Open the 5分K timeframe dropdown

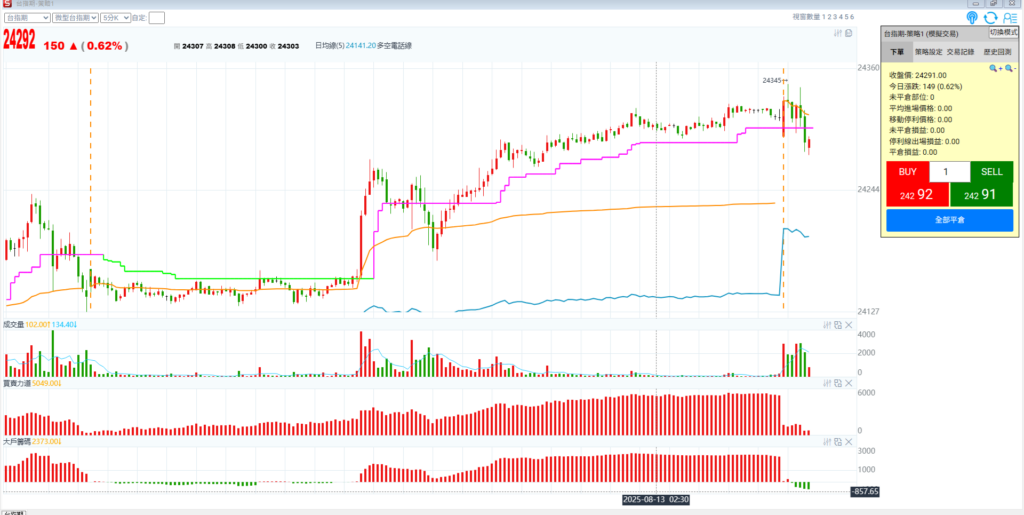click(116, 17)
